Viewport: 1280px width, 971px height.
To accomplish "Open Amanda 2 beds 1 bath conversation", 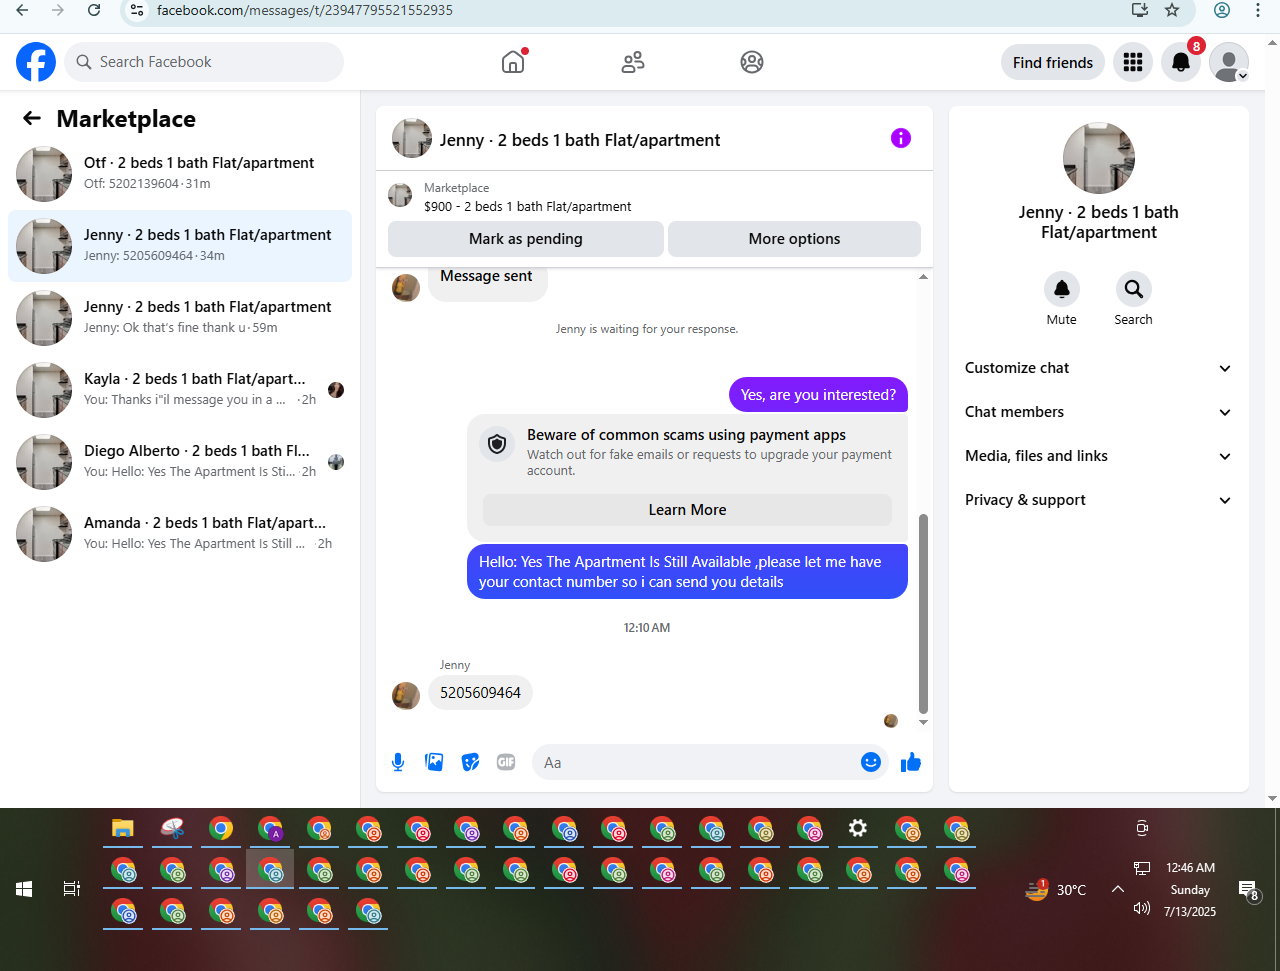I will coord(180,534).
